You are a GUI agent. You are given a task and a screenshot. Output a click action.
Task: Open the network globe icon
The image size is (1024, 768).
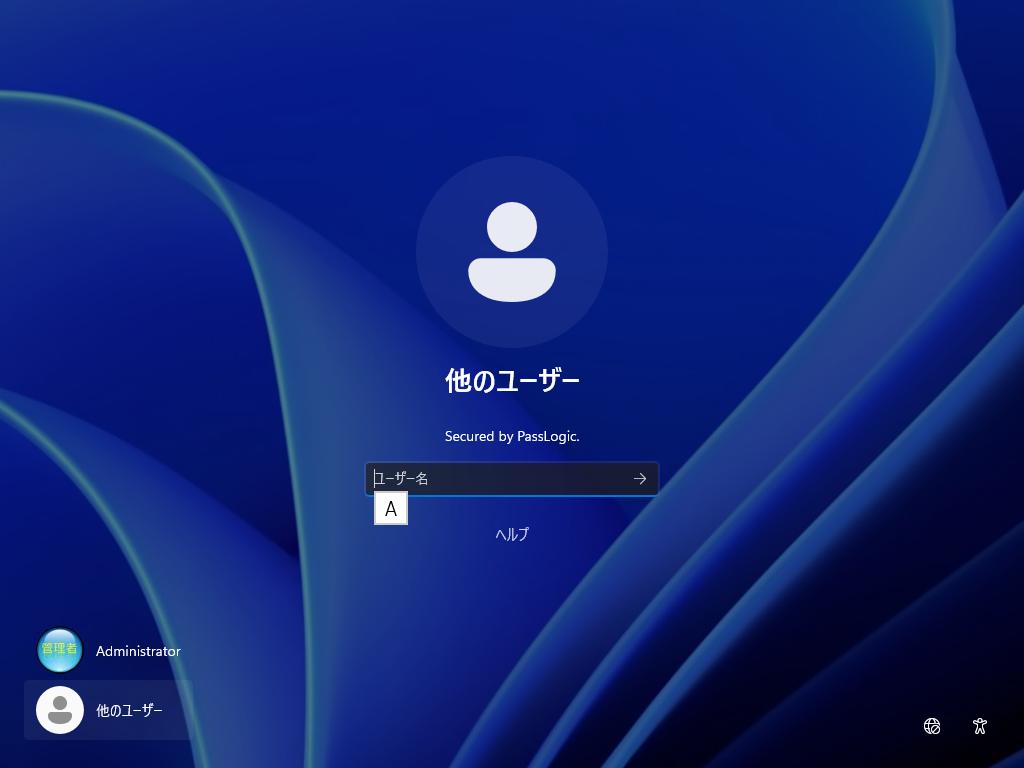932,726
